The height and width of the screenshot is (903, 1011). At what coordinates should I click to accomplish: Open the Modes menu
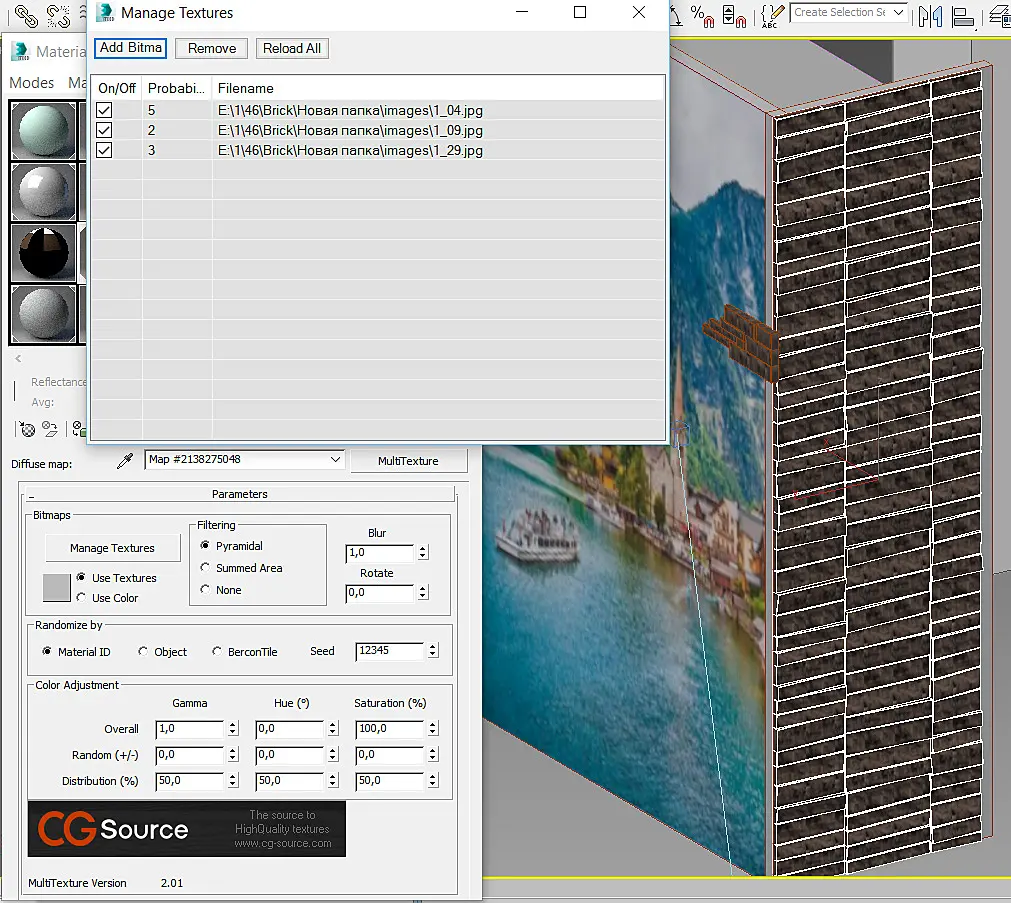point(32,83)
